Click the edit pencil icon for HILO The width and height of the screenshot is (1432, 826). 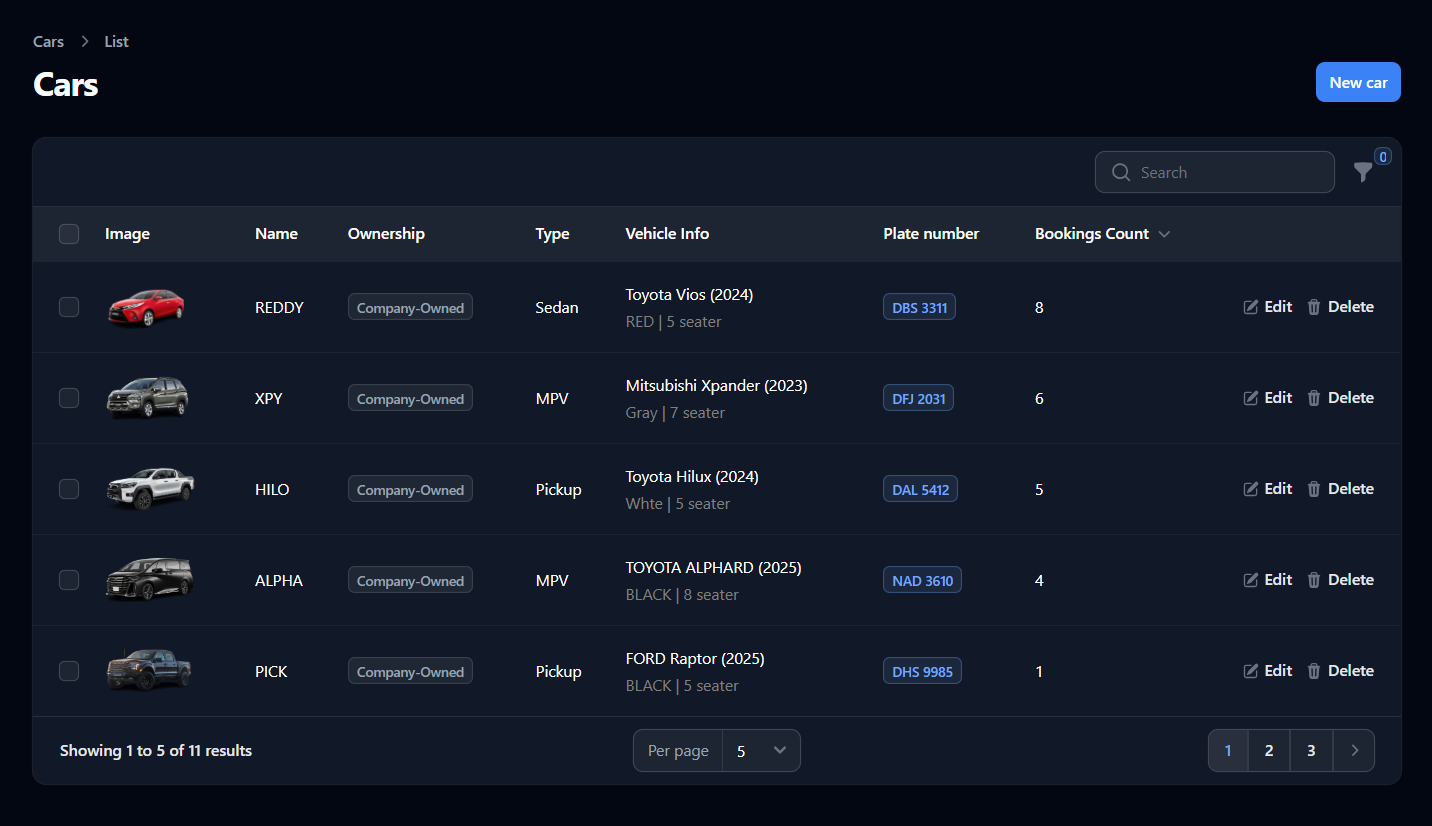click(x=1251, y=489)
